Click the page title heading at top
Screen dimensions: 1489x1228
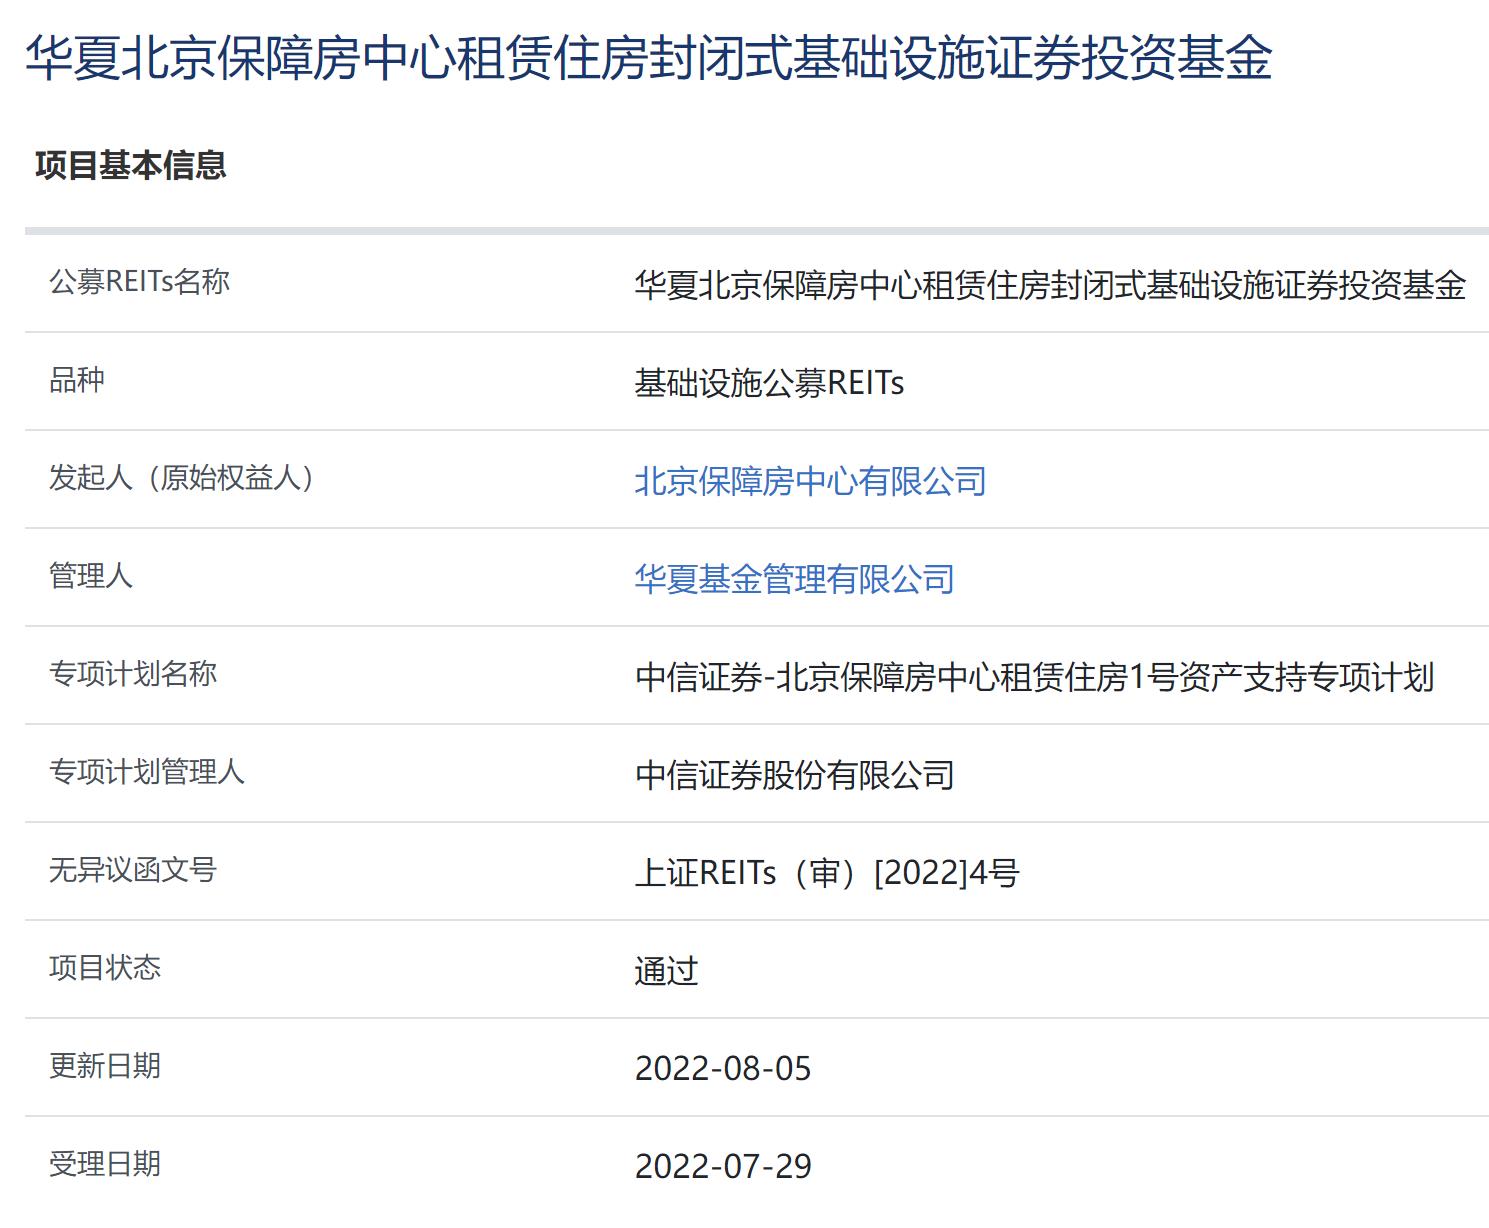[x=648, y=57]
